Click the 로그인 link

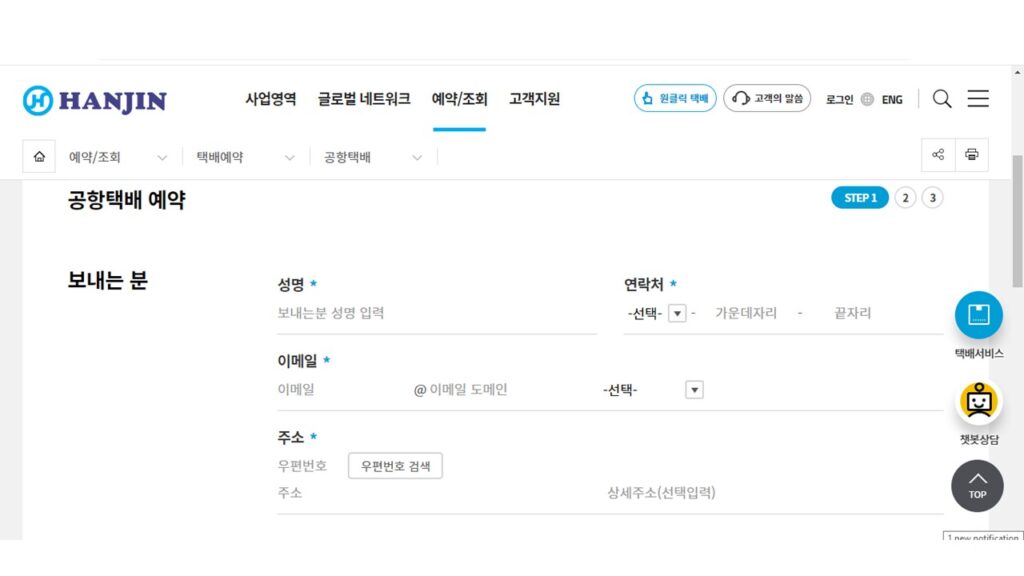pyautogui.click(x=839, y=99)
